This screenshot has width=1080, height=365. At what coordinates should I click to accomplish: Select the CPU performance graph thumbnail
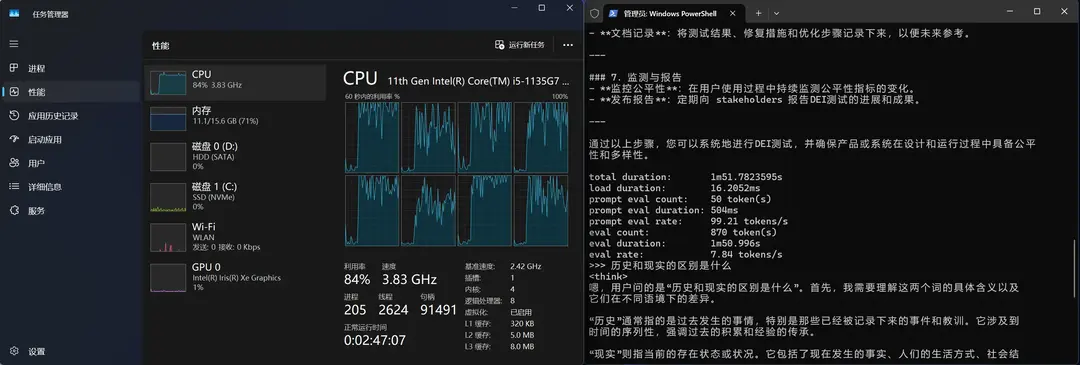[168, 83]
